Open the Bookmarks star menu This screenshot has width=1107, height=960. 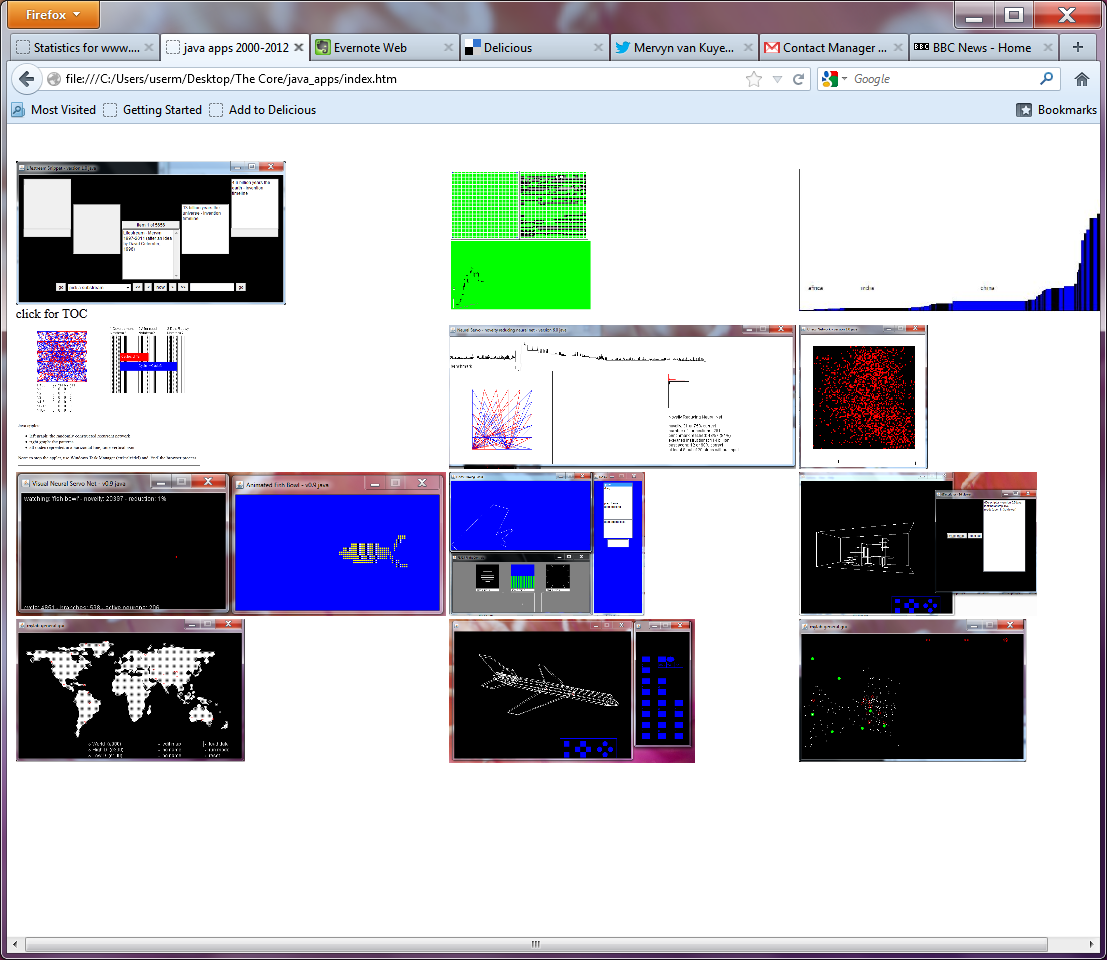[x=1056, y=110]
